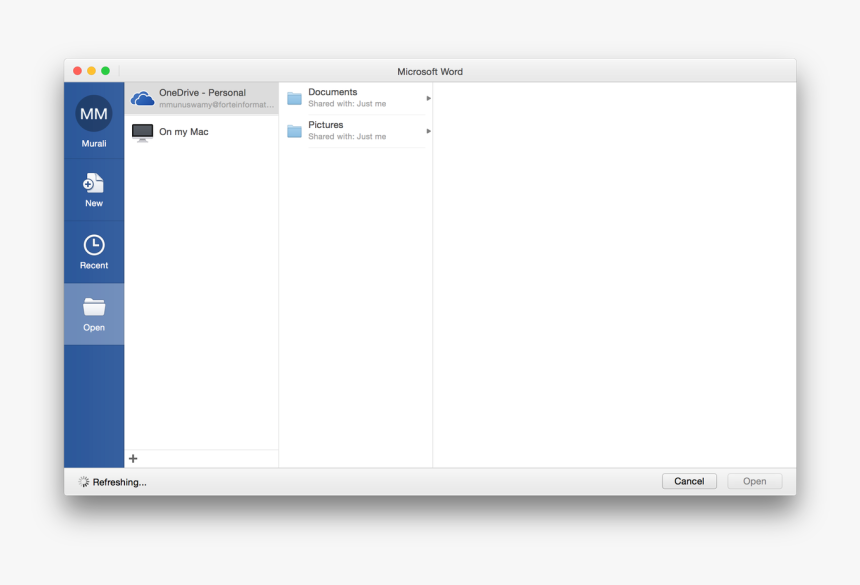Click the Cancel button

pos(689,481)
